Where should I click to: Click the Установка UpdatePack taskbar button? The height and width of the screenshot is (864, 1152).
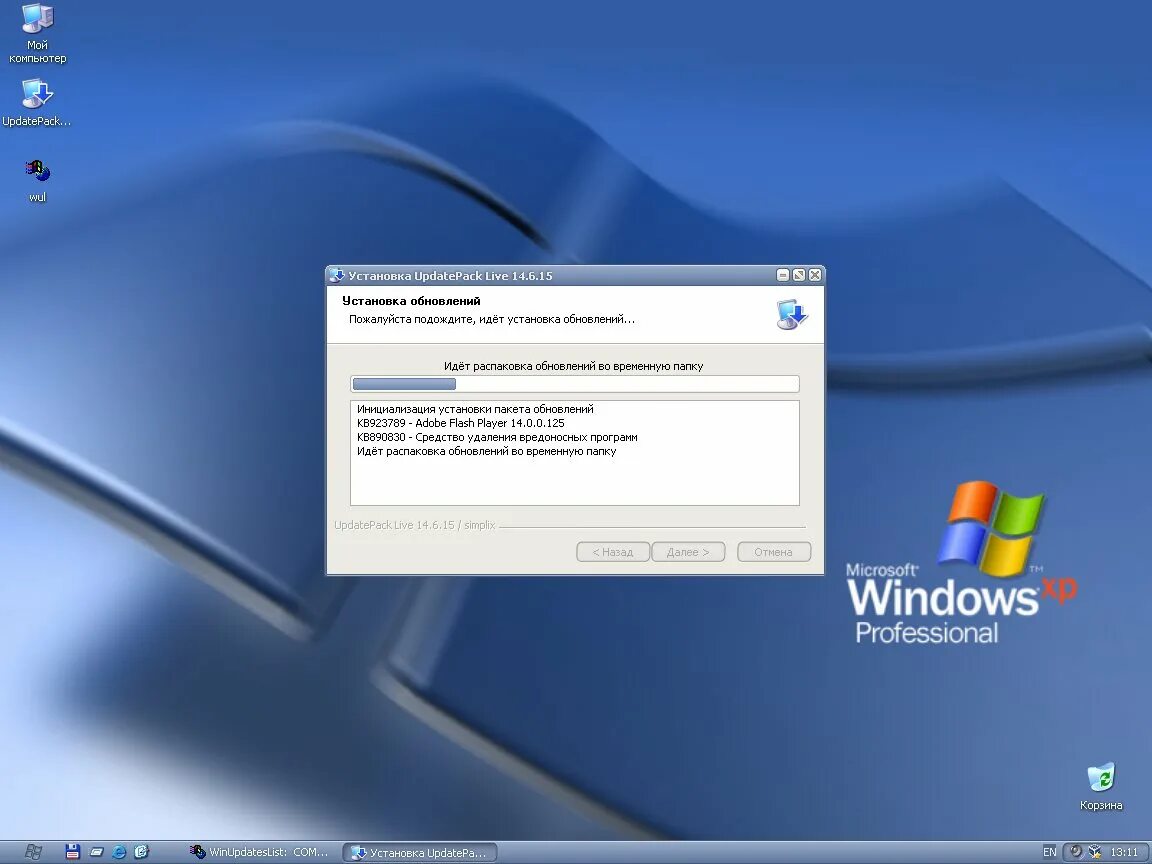[x=420, y=852]
